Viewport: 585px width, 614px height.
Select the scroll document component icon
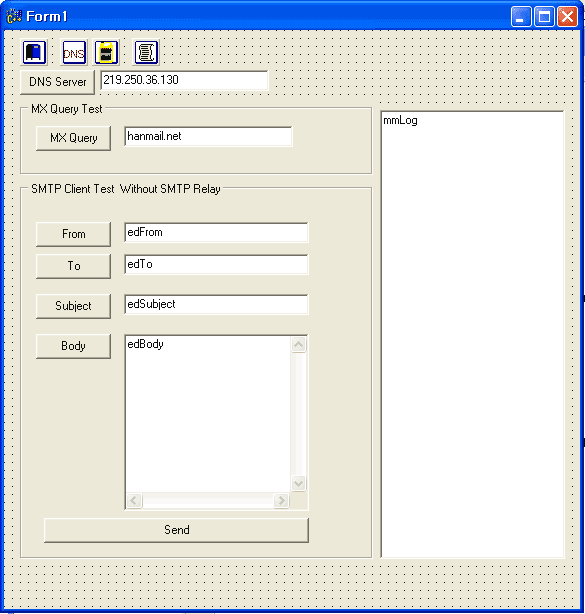tap(146, 52)
